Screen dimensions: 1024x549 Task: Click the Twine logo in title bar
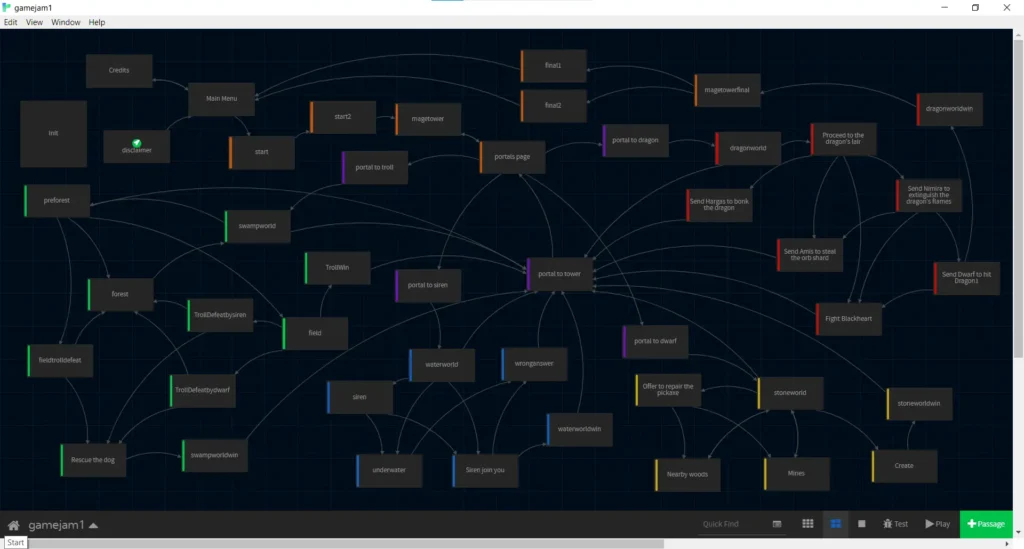pos(7,7)
